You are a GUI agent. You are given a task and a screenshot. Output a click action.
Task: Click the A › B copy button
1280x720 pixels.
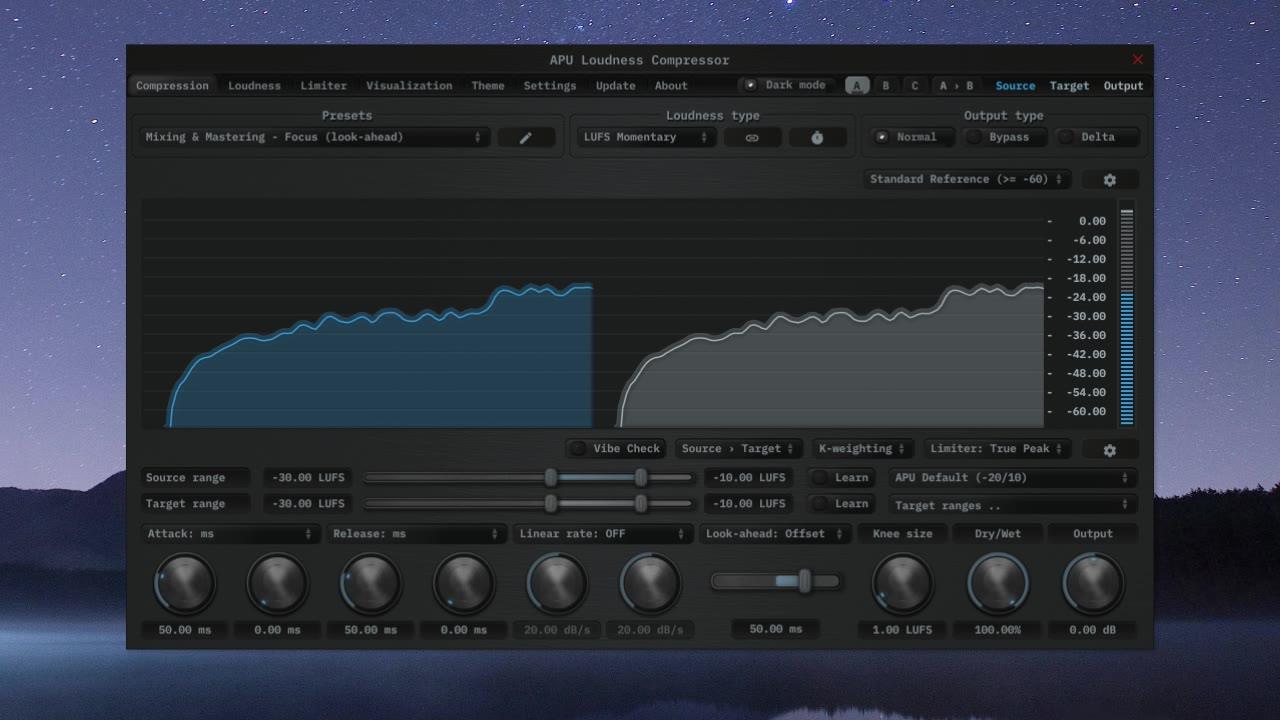(x=956, y=86)
